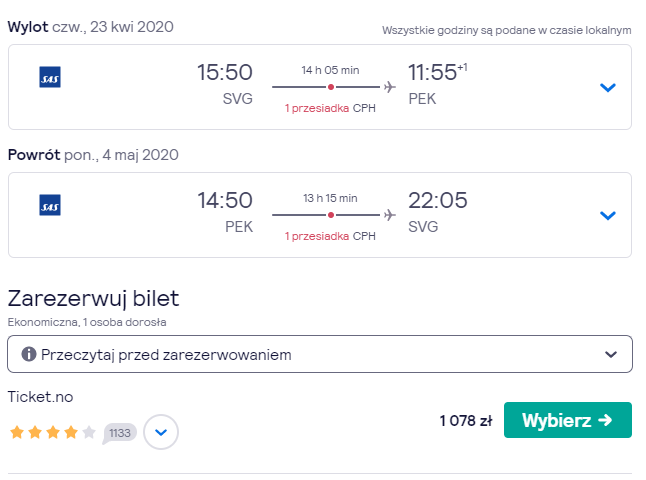Click the 1 przesiadka CPH label on outbound
The image size is (646, 480).
pos(330,108)
